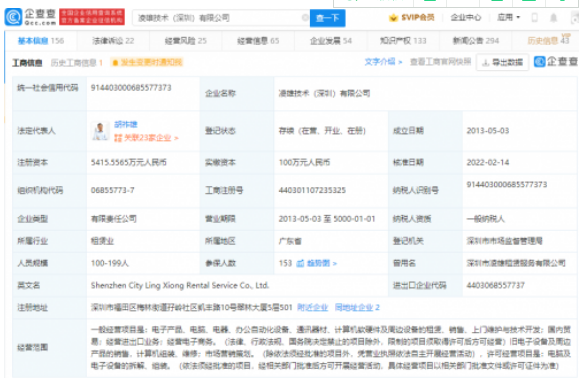Screen dimensions: 587x392
Task: Click the 发生变更时通知我 button
Action: (147, 63)
